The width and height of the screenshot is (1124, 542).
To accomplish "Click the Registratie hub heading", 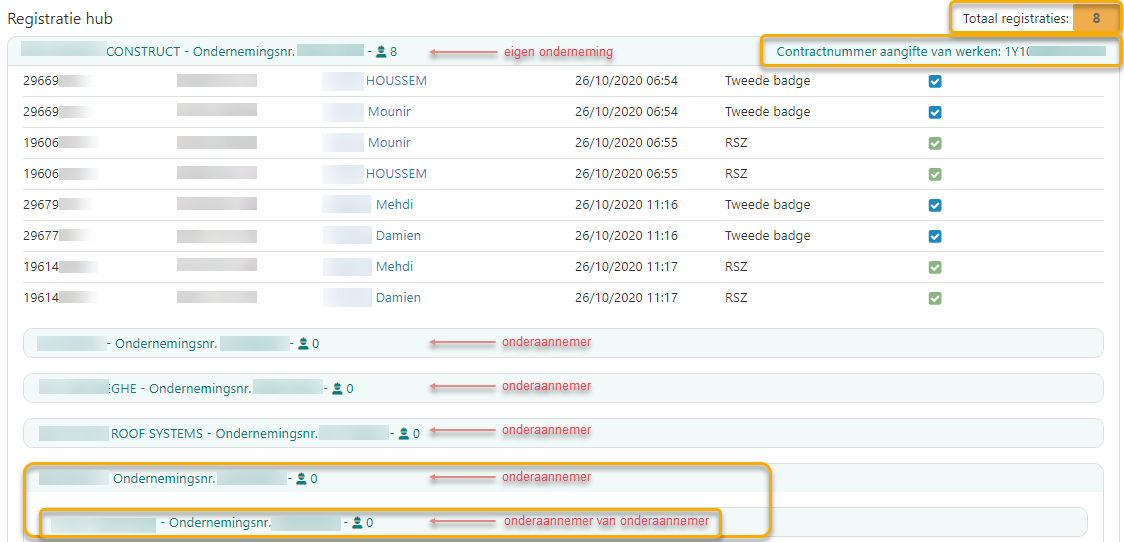I will point(60,18).
